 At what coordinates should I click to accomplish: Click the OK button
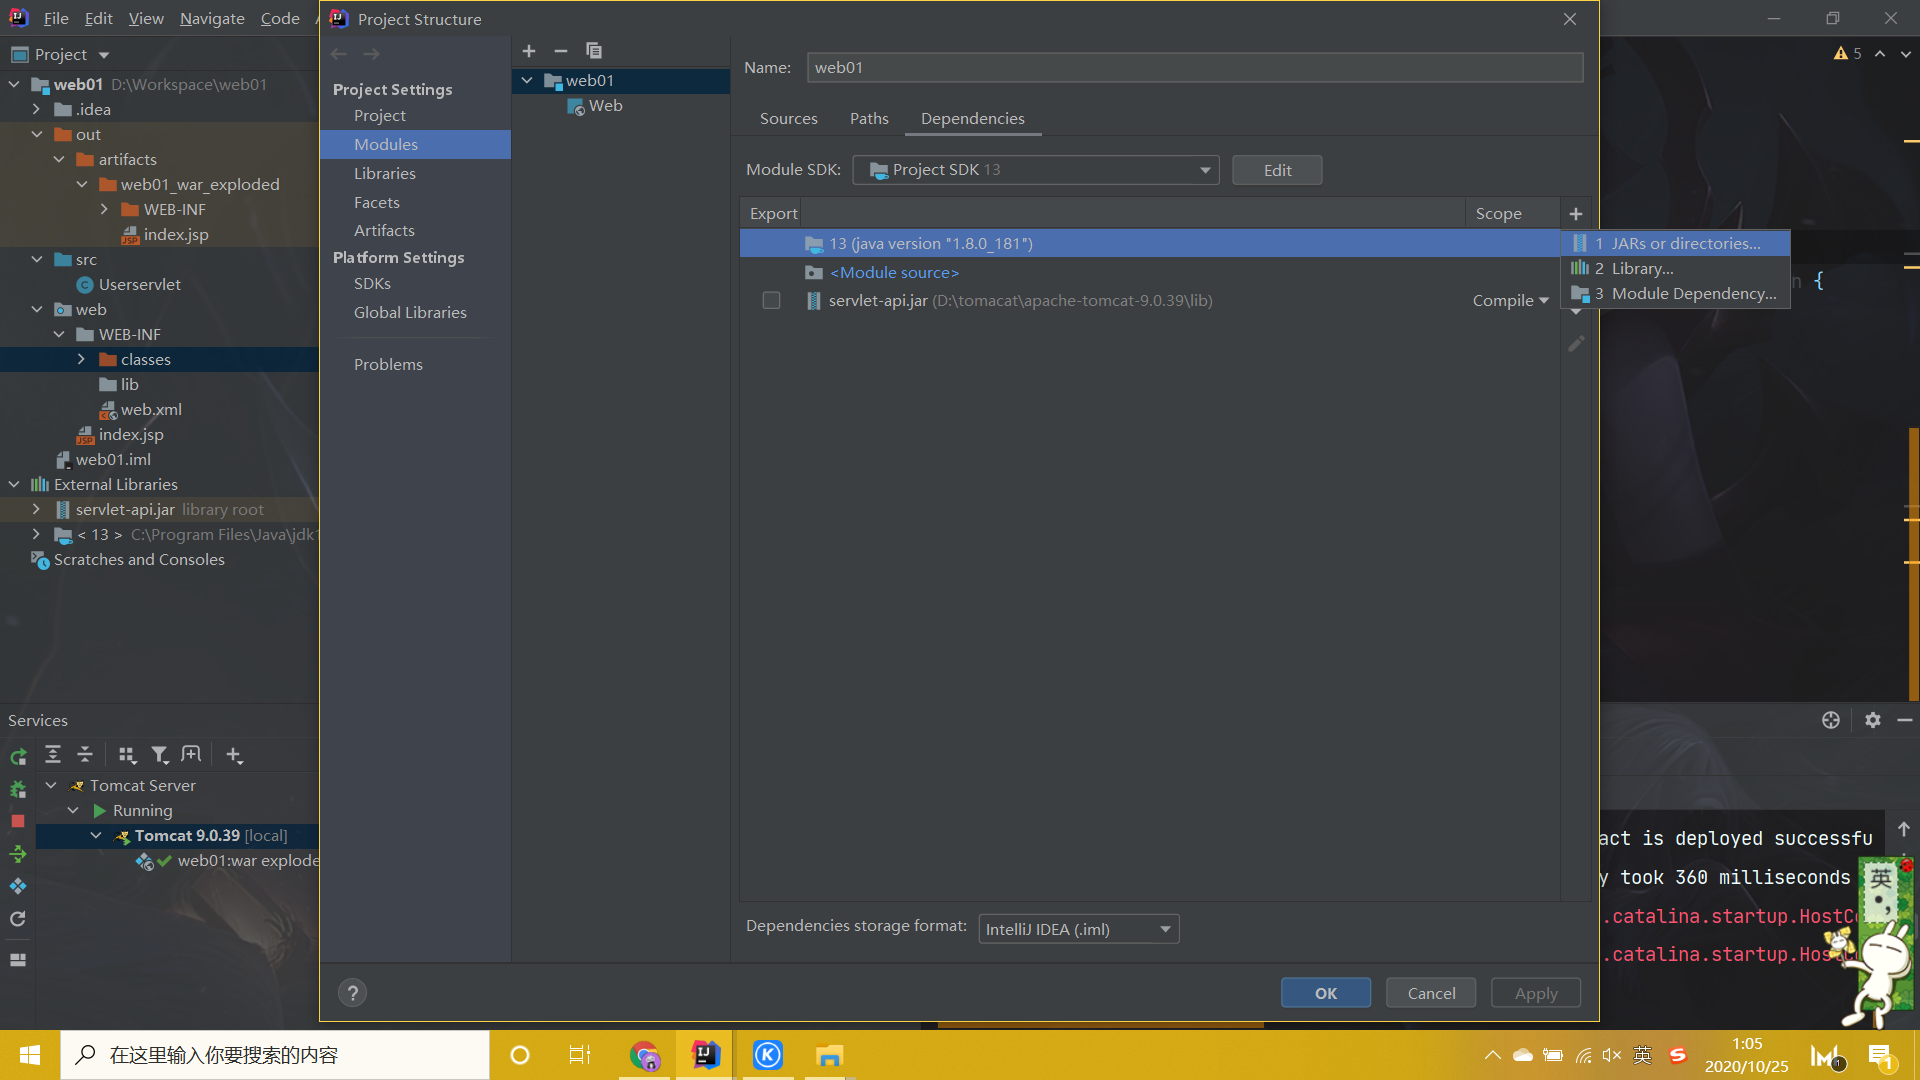(1326, 993)
